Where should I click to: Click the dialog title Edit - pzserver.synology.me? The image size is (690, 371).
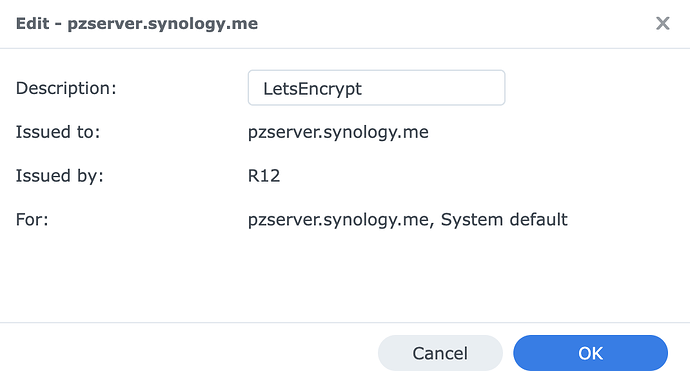[137, 23]
